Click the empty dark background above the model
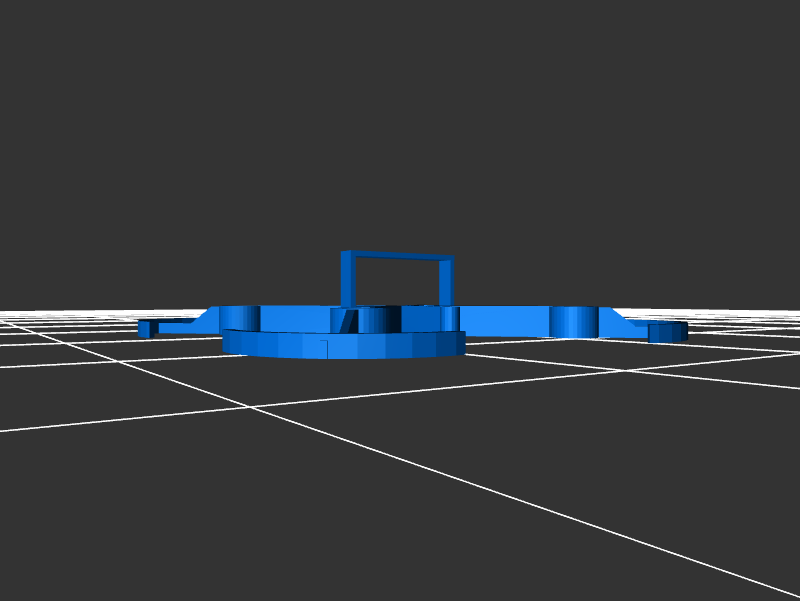The width and height of the screenshot is (800, 601). 400,120
